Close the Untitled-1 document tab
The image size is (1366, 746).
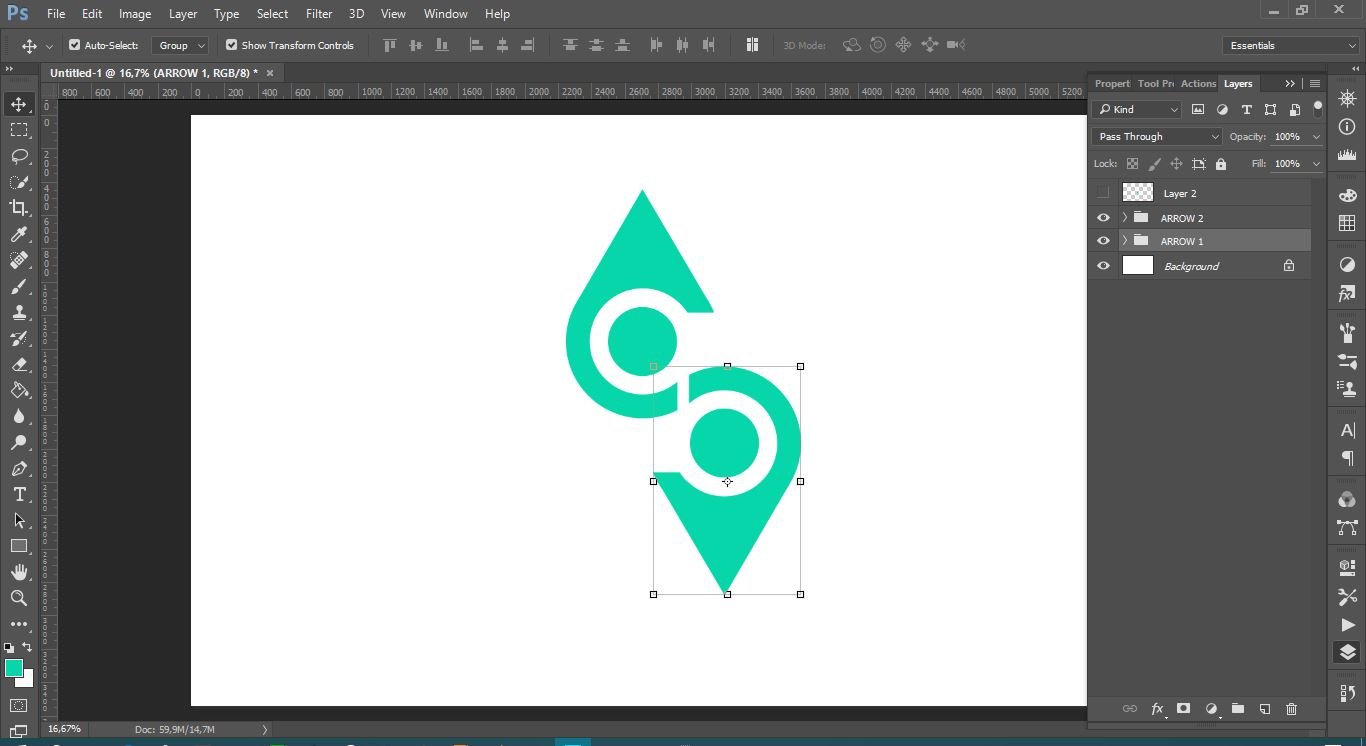click(x=270, y=73)
